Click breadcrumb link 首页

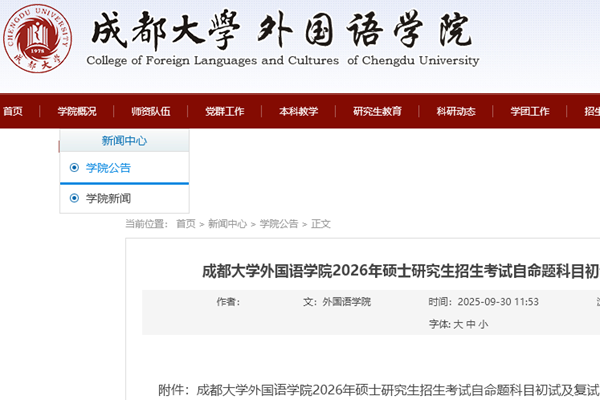(186, 224)
